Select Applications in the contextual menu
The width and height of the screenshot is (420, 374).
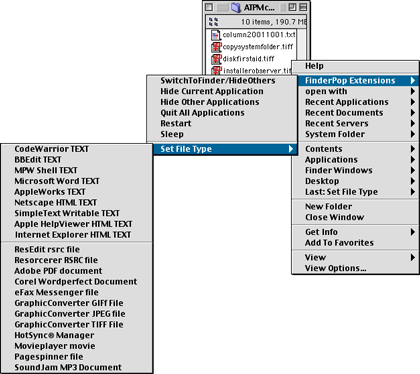(355, 160)
